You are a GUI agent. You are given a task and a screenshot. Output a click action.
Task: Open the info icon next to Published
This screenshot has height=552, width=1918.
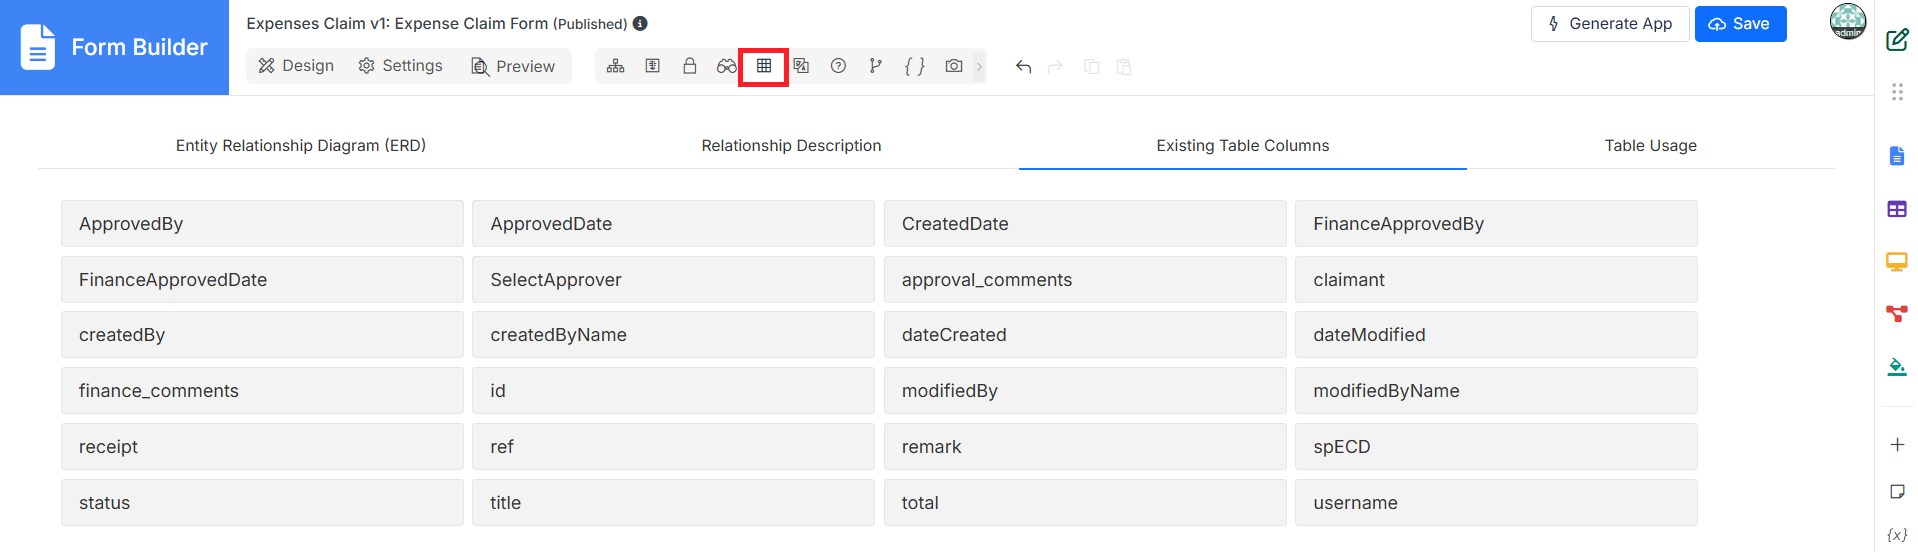click(640, 23)
